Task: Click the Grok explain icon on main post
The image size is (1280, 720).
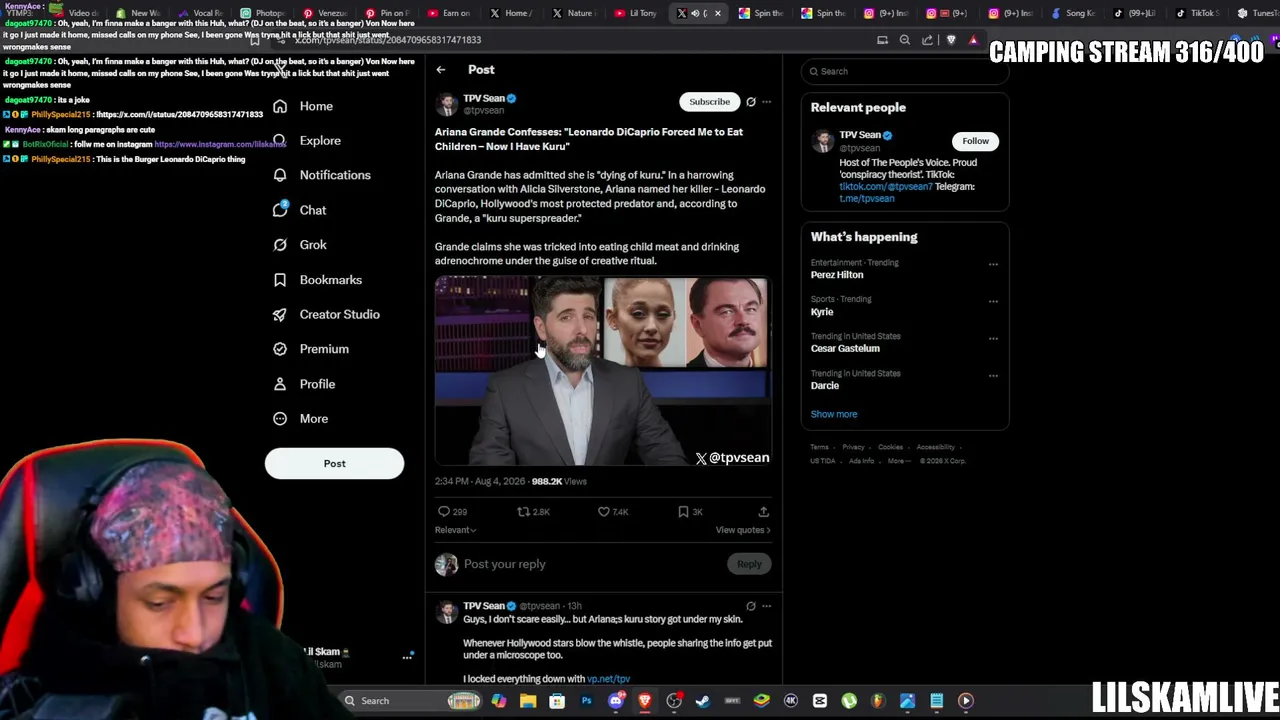Action: (751, 102)
